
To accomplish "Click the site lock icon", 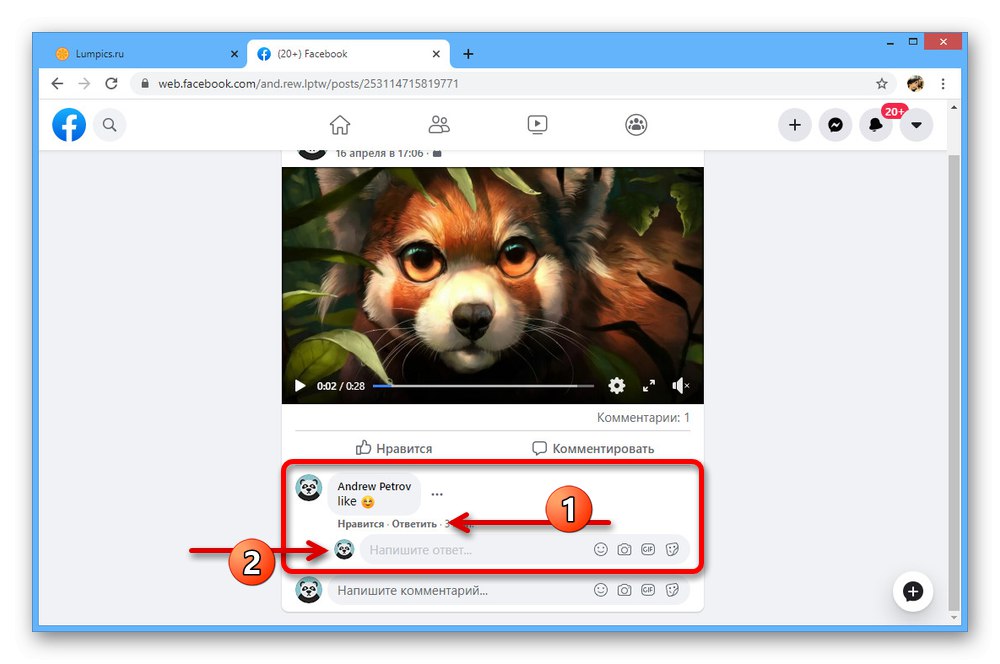I will [145, 84].
